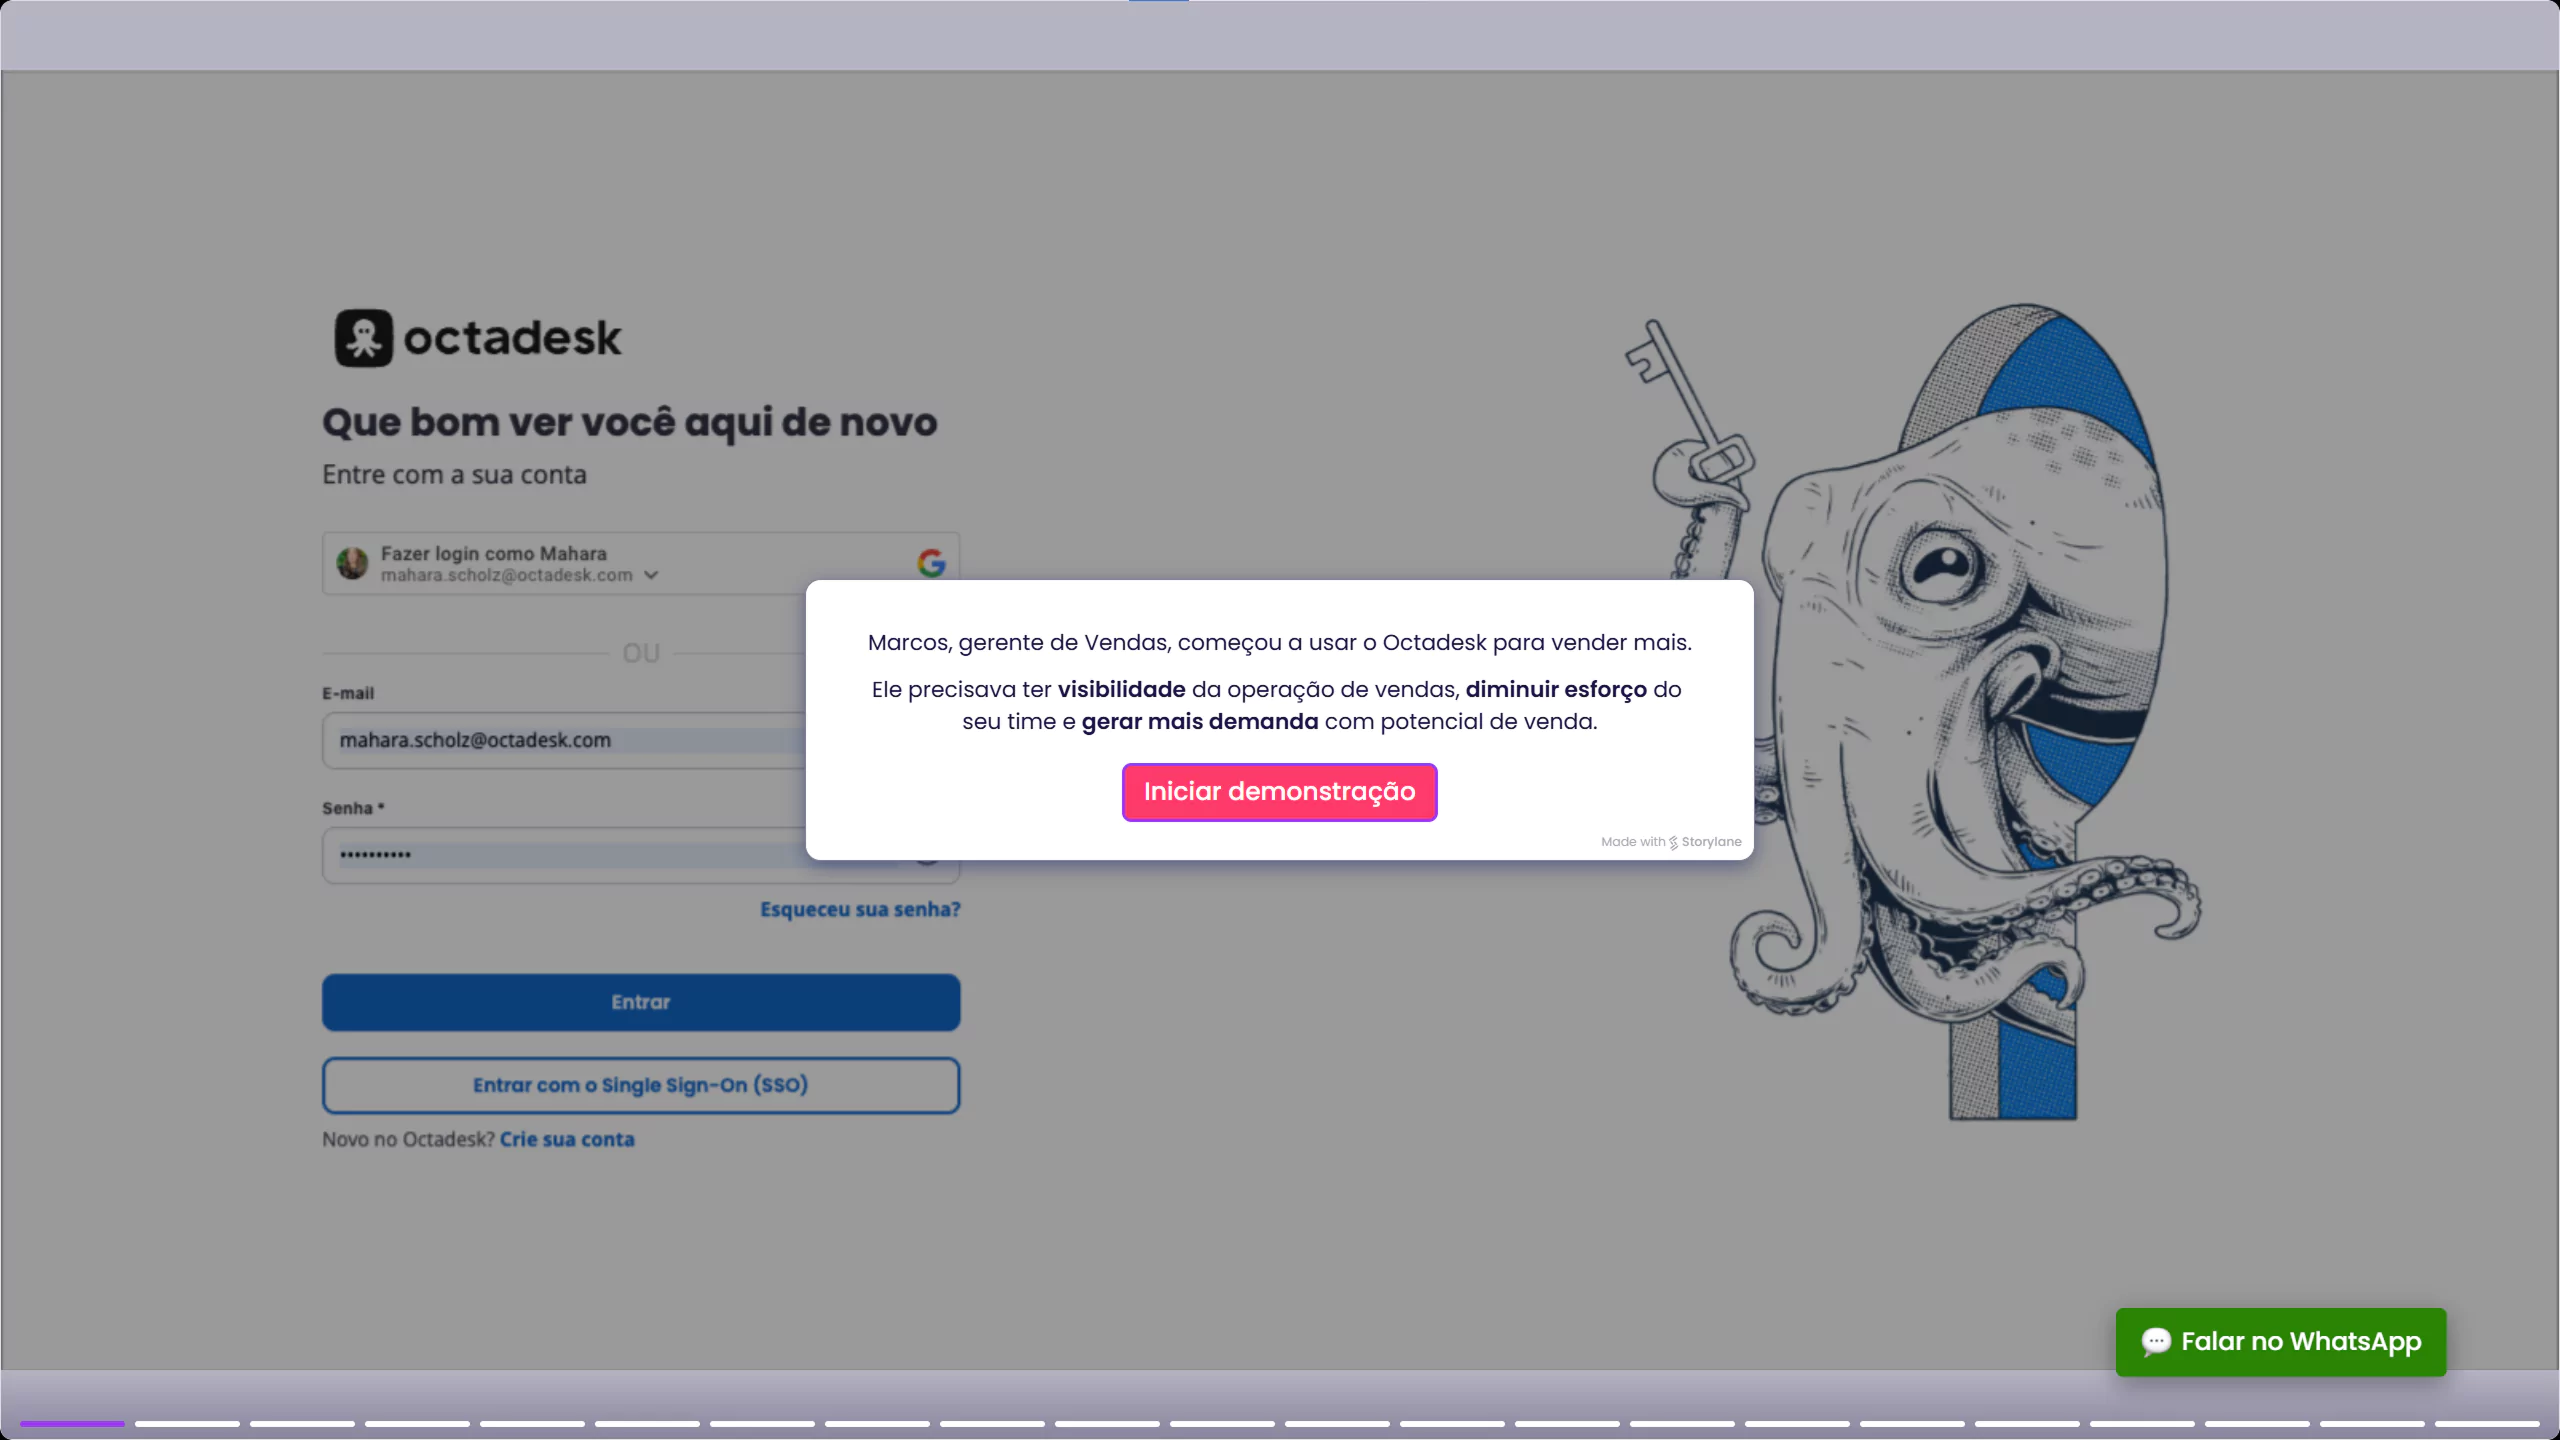Viewport: 2560px width, 1440px height.
Task: Follow the Crie sua conta link
Action: click(x=567, y=1139)
